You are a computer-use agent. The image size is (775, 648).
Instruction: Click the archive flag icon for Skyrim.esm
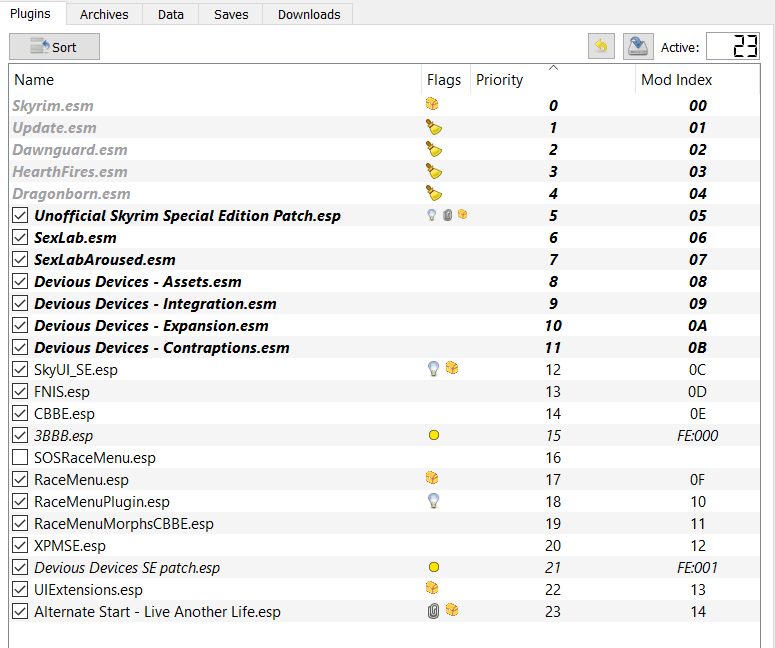click(432, 104)
